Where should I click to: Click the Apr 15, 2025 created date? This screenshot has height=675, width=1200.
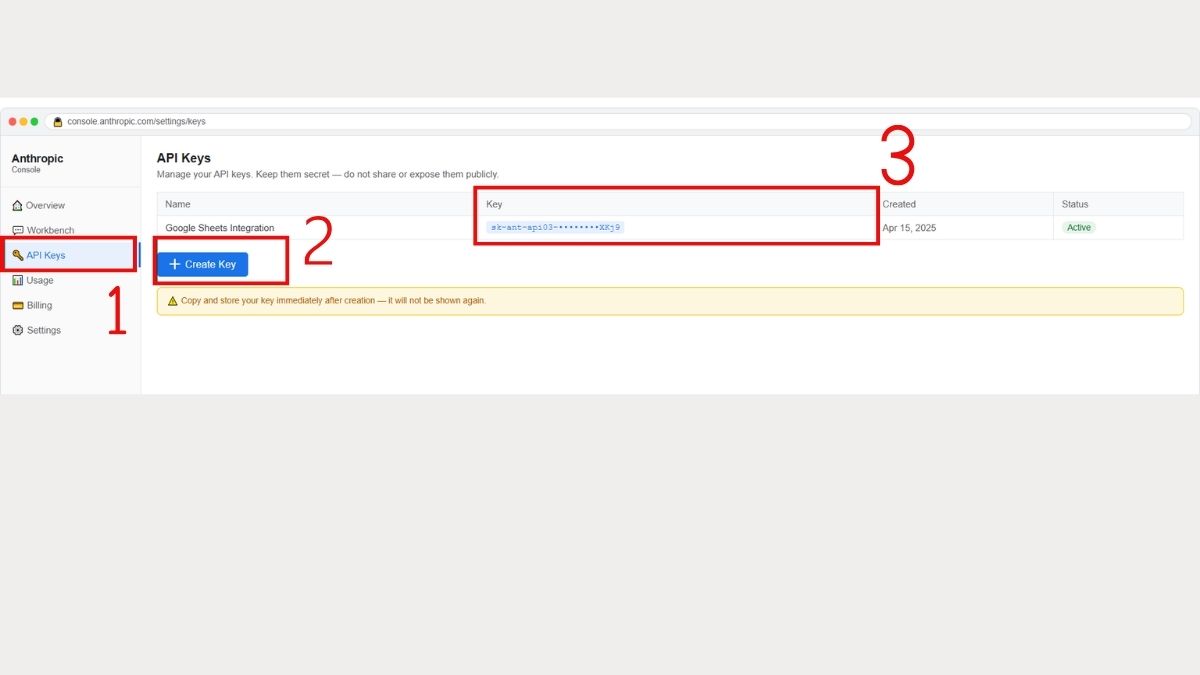click(x=909, y=228)
